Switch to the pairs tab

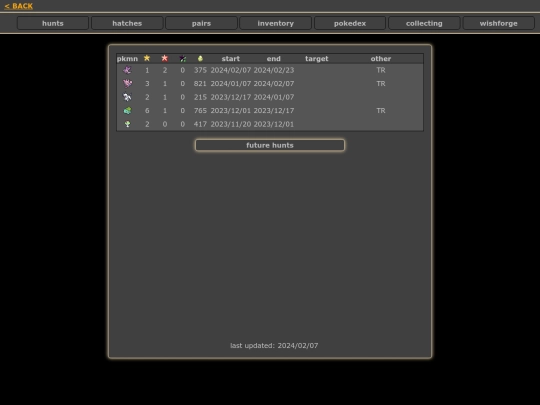coord(201,23)
